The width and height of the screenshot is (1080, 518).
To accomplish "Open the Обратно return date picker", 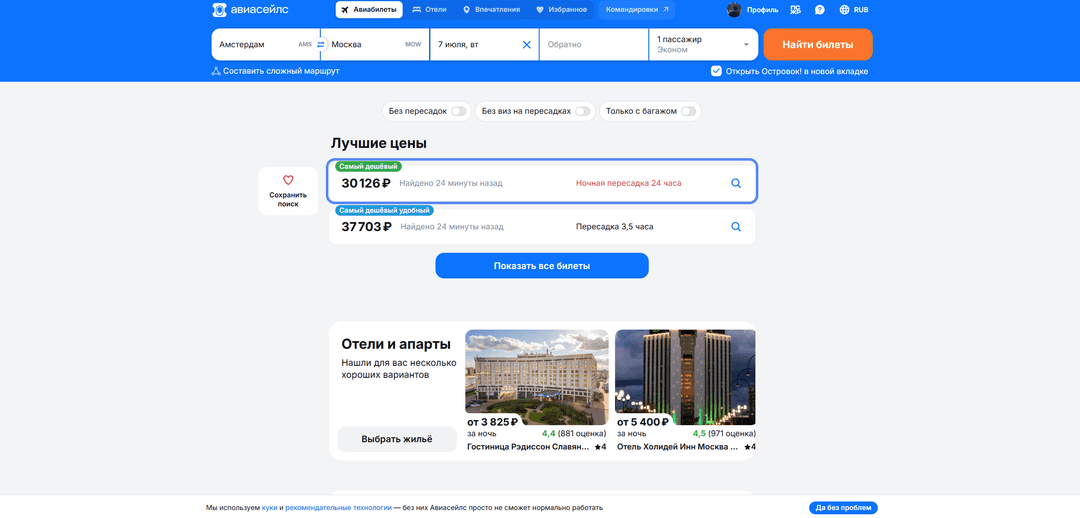I will (593, 44).
